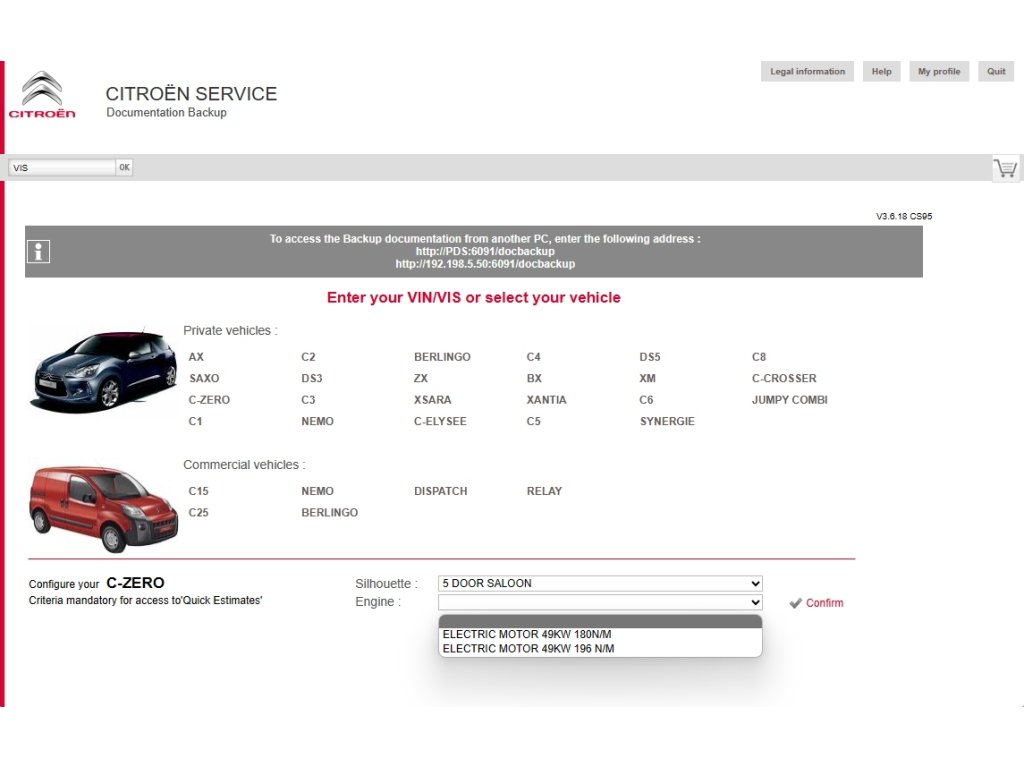This screenshot has height=768, width=1024.
Task: Open the shopping cart icon
Action: point(1005,168)
